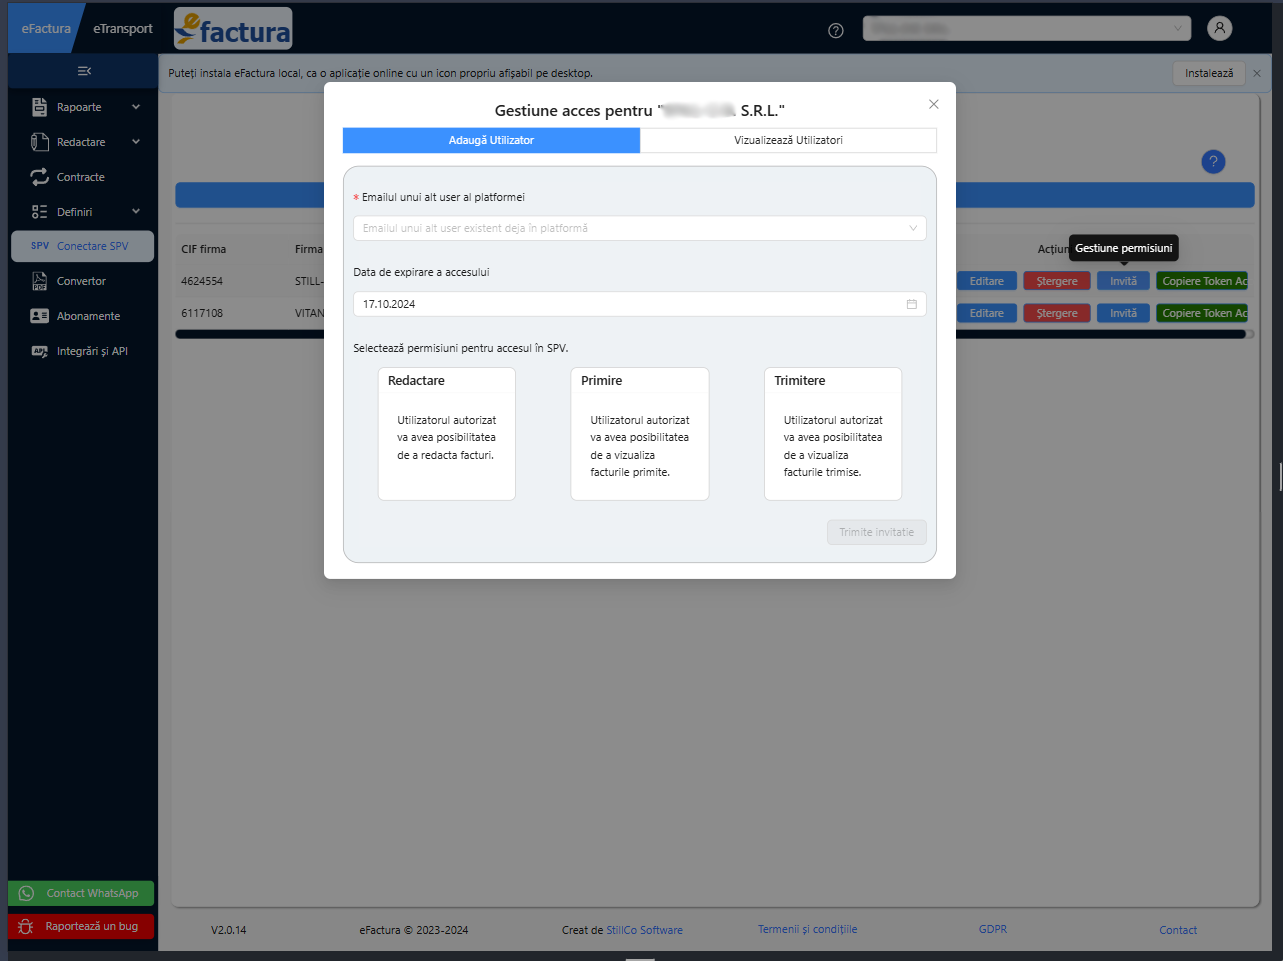1283x961 pixels.
Task: Open help via top question mark icon
Action: pos(836,30)
